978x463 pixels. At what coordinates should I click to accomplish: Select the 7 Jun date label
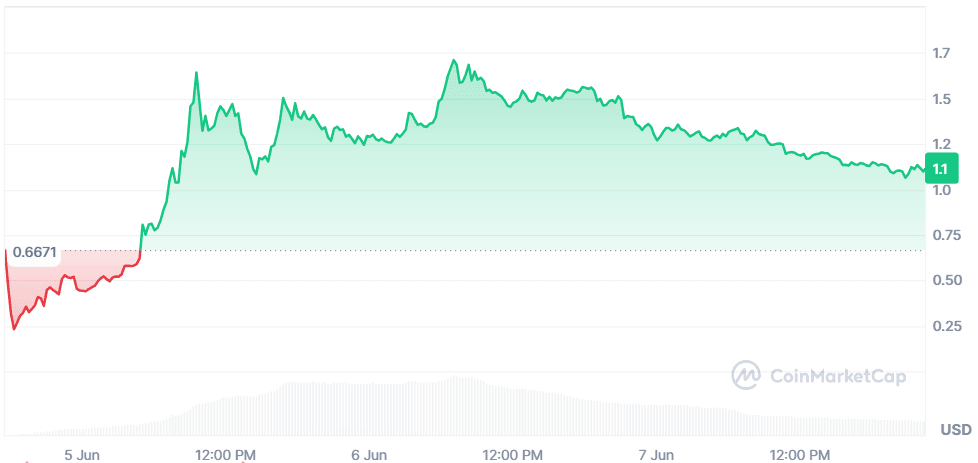[657, 455]
